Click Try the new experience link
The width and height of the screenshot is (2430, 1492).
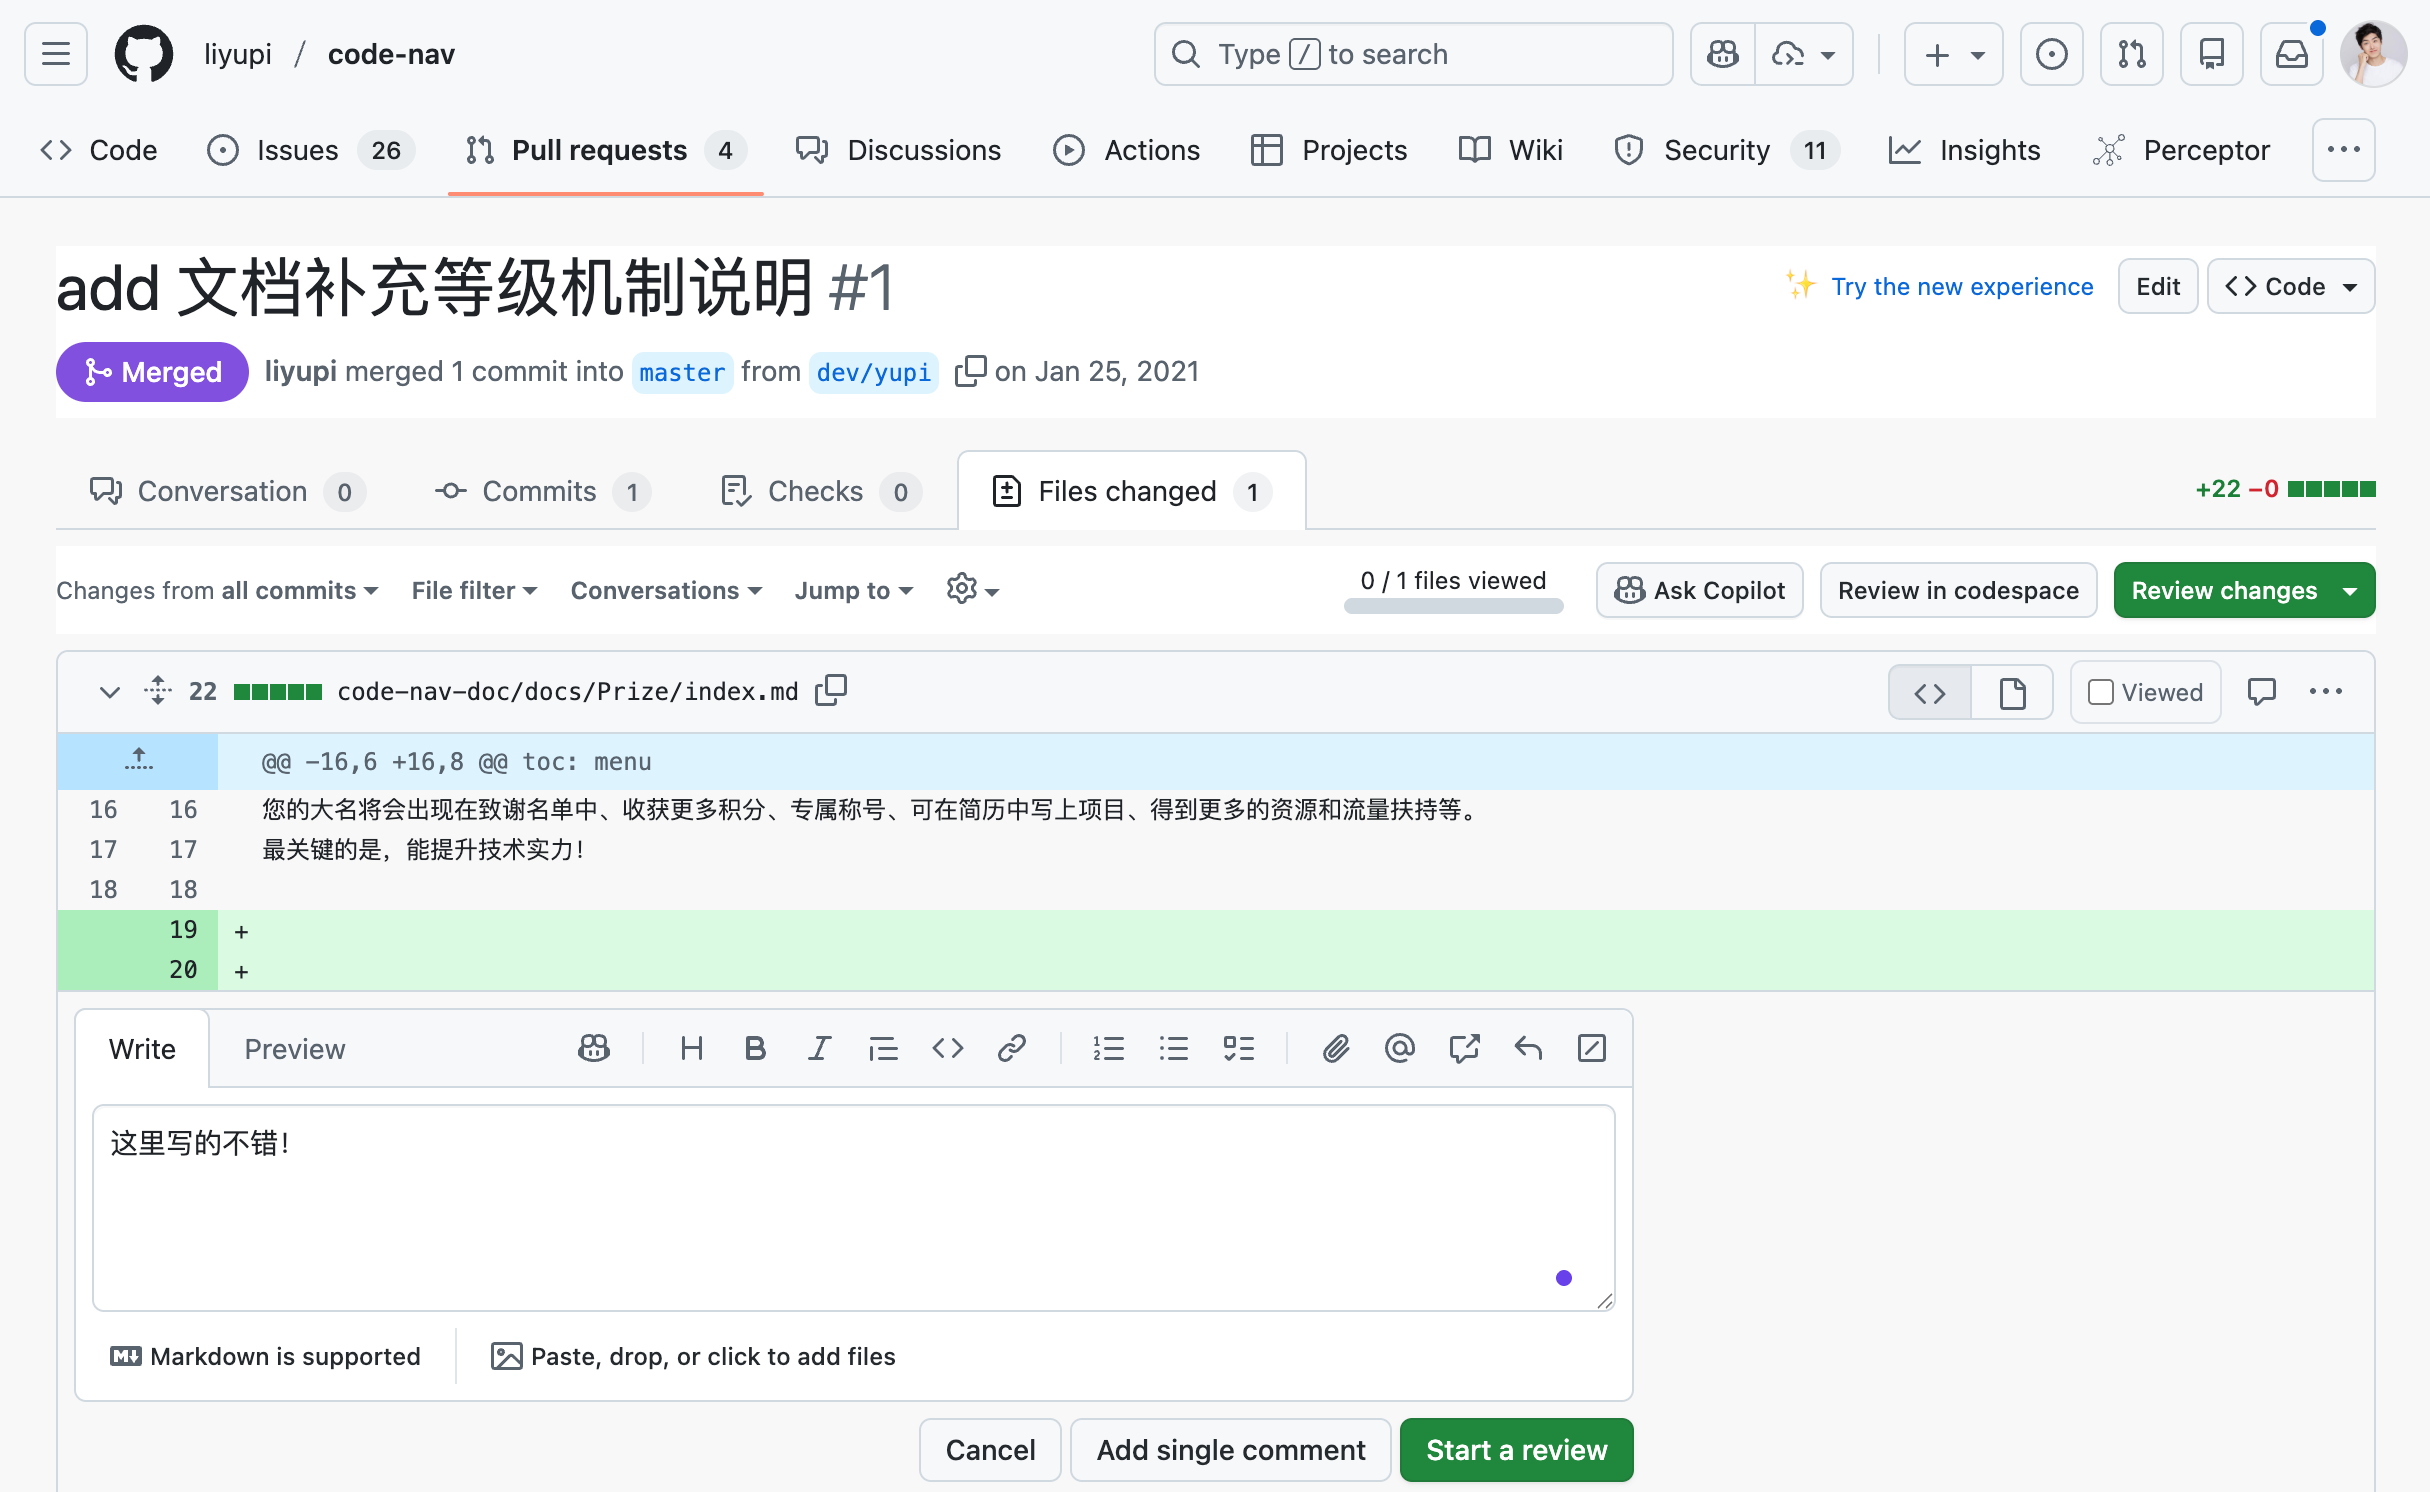1961,286
